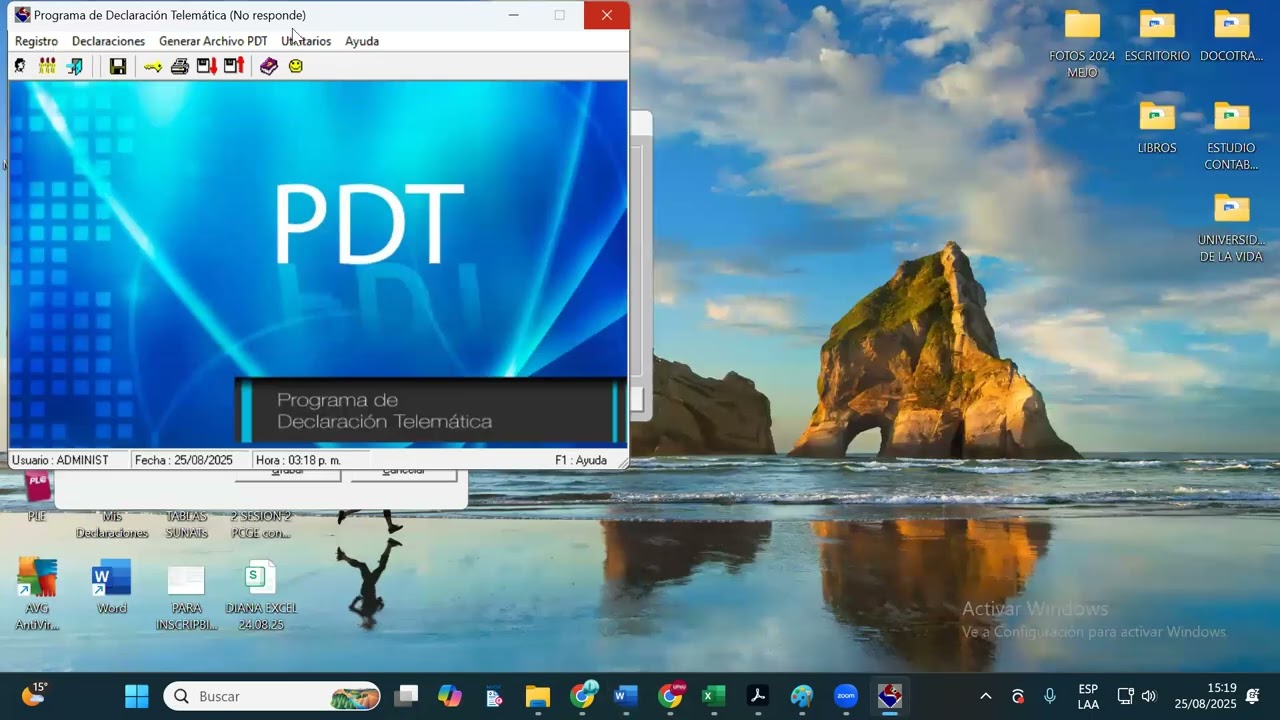Select the FOTOS 2024 MEJO desktop folder
Viewport: 1280px width, 720px height.
(x=1082, y=44)
